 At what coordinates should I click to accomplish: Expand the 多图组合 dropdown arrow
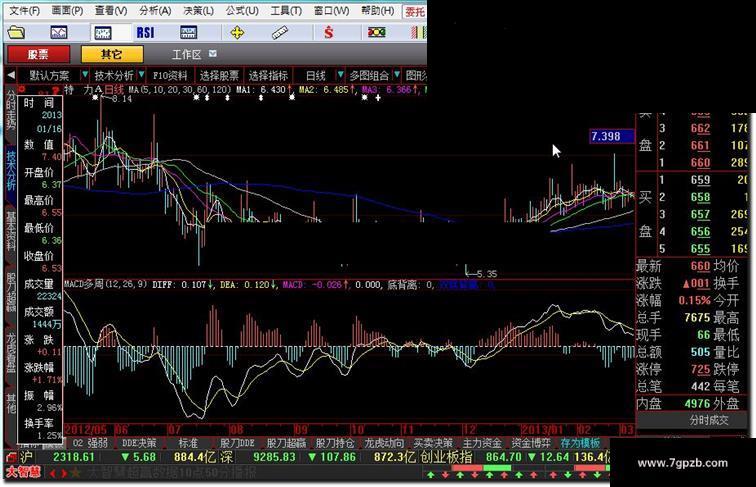[397, 75]
